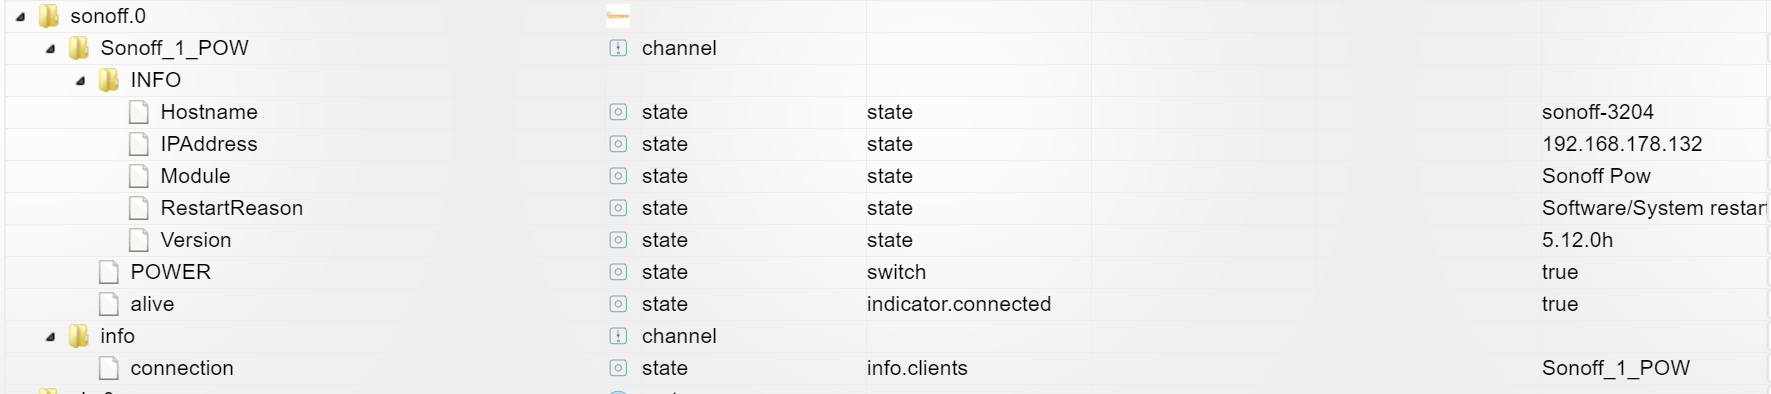Collapse the sonoff.0 tree node
Screen dimensions: 1771x394
click(x=20, y=17)
